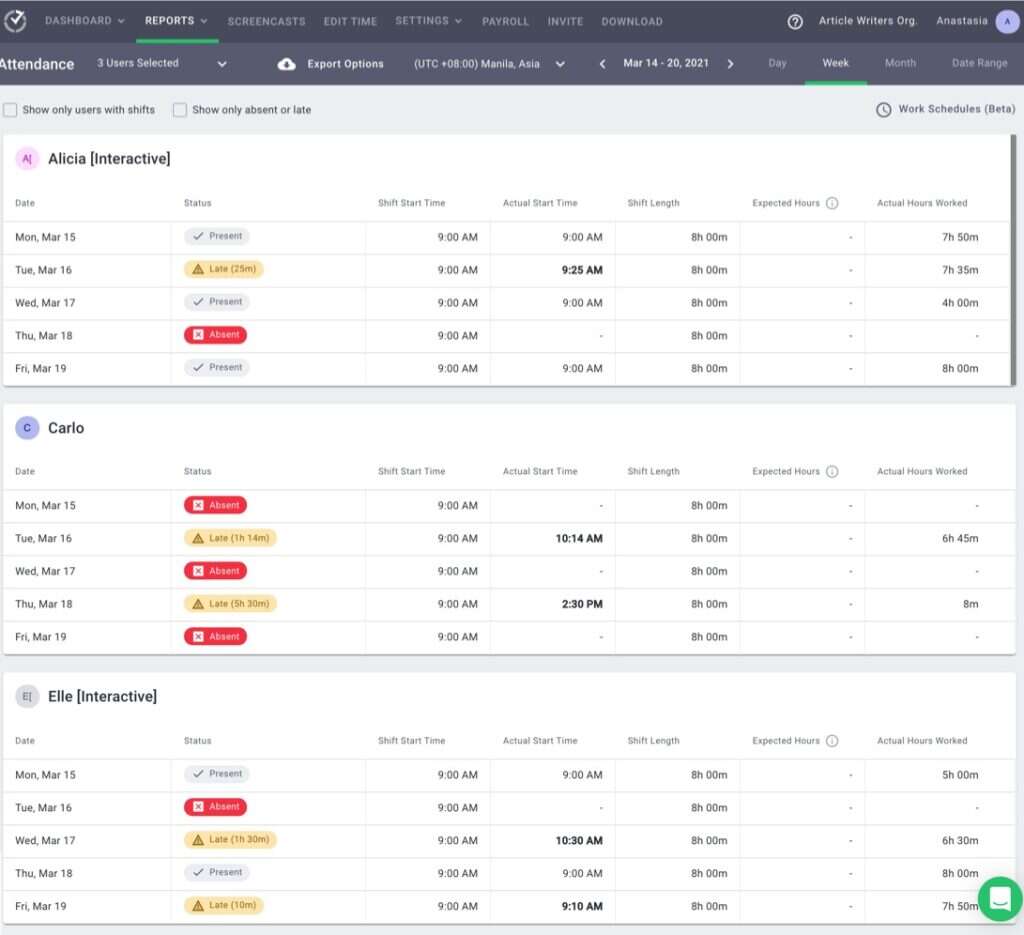Open the help question mark icon

click(795, 21)
